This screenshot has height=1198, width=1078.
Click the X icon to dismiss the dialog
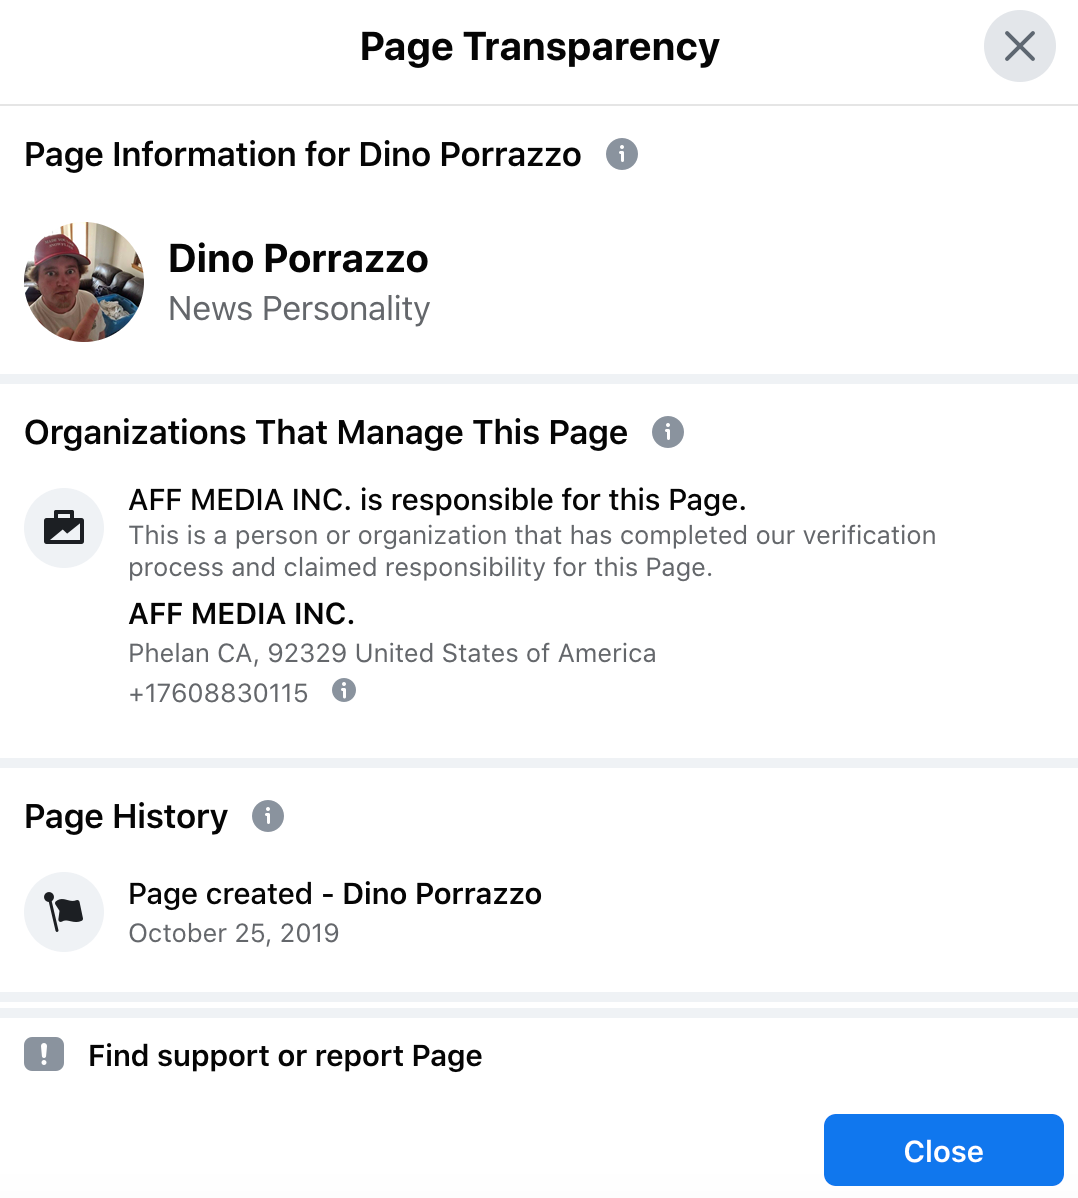1019,46
